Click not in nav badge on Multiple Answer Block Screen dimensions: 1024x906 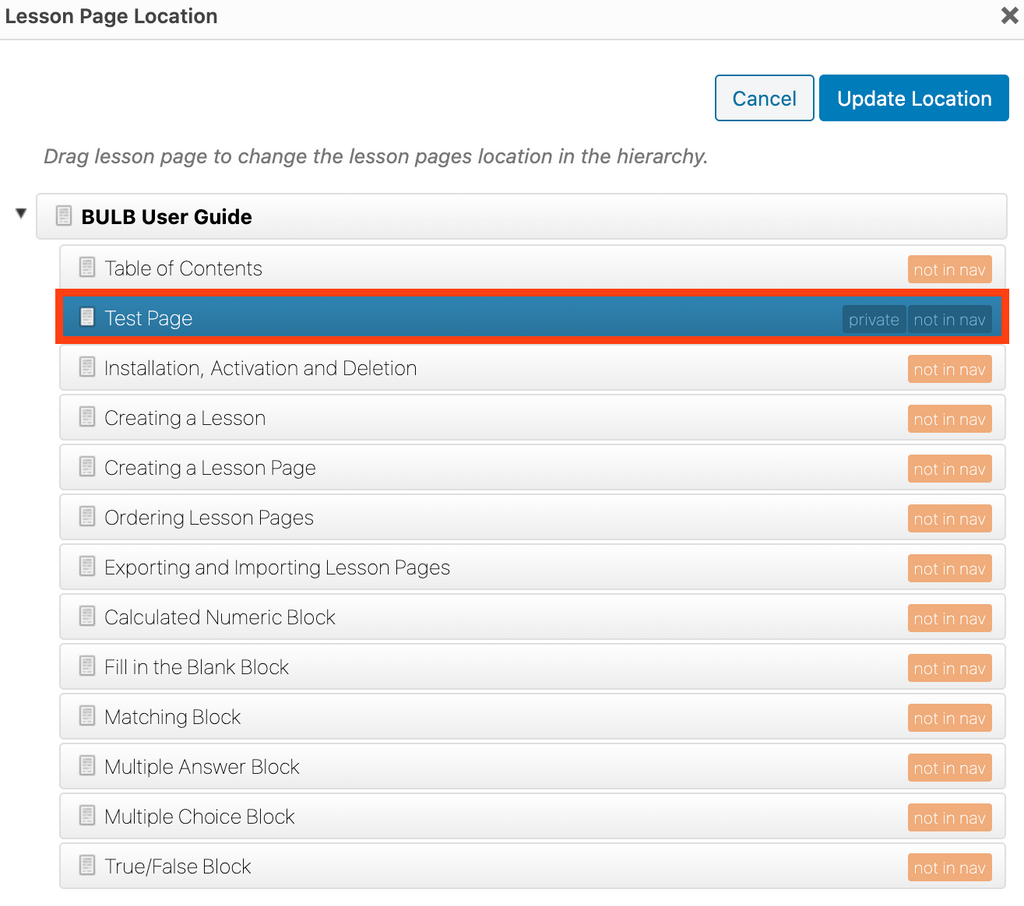point(950,768)
